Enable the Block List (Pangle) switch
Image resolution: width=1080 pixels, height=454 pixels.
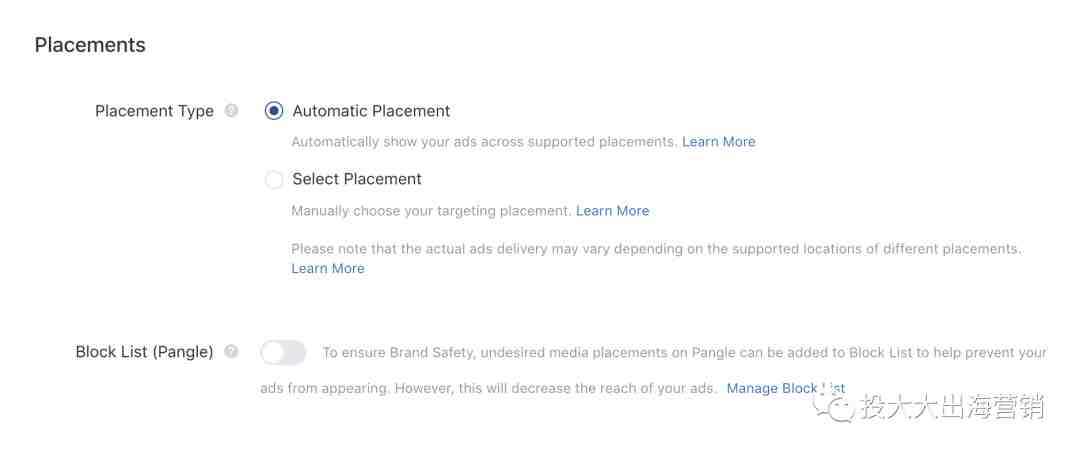point(283,352)
